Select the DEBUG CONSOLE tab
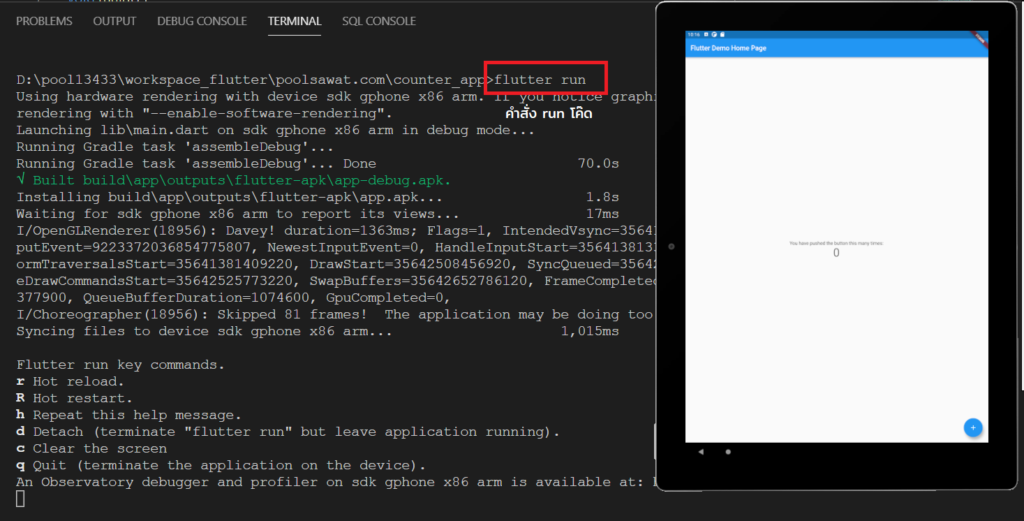 click(202, 21)
